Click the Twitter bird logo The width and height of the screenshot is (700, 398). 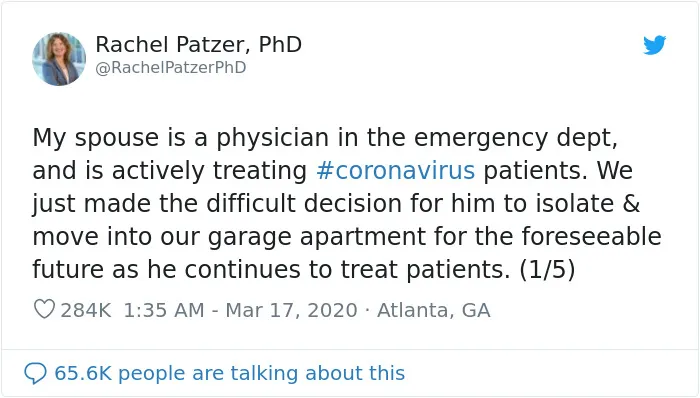[654, 45]
